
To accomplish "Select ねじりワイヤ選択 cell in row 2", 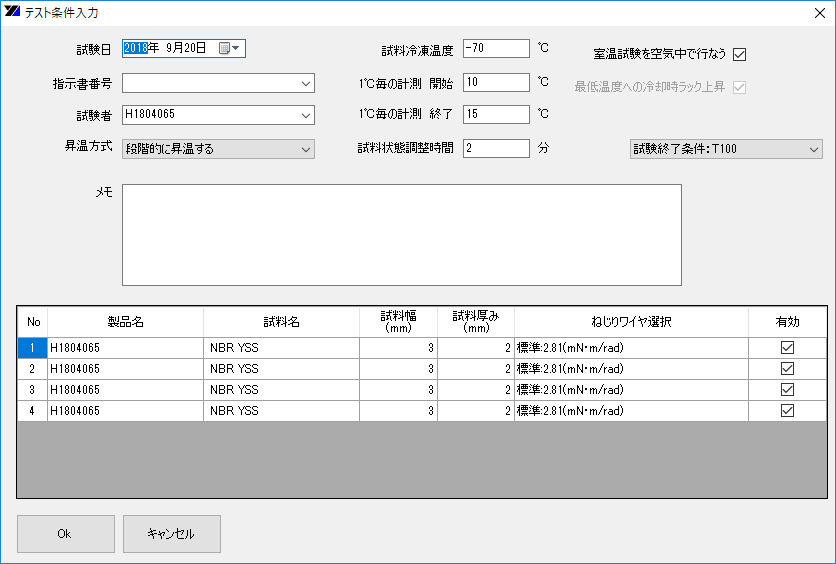I will tap(631, 369).
